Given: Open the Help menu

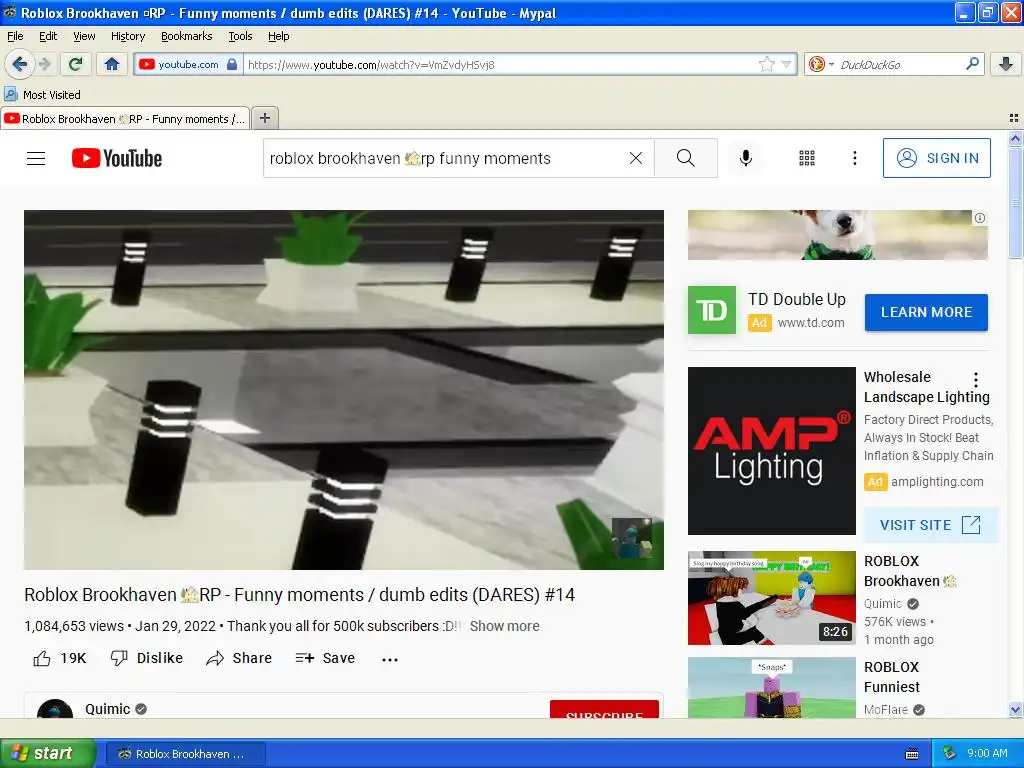Looking at the screenshot, I should [x=278, y=36].
